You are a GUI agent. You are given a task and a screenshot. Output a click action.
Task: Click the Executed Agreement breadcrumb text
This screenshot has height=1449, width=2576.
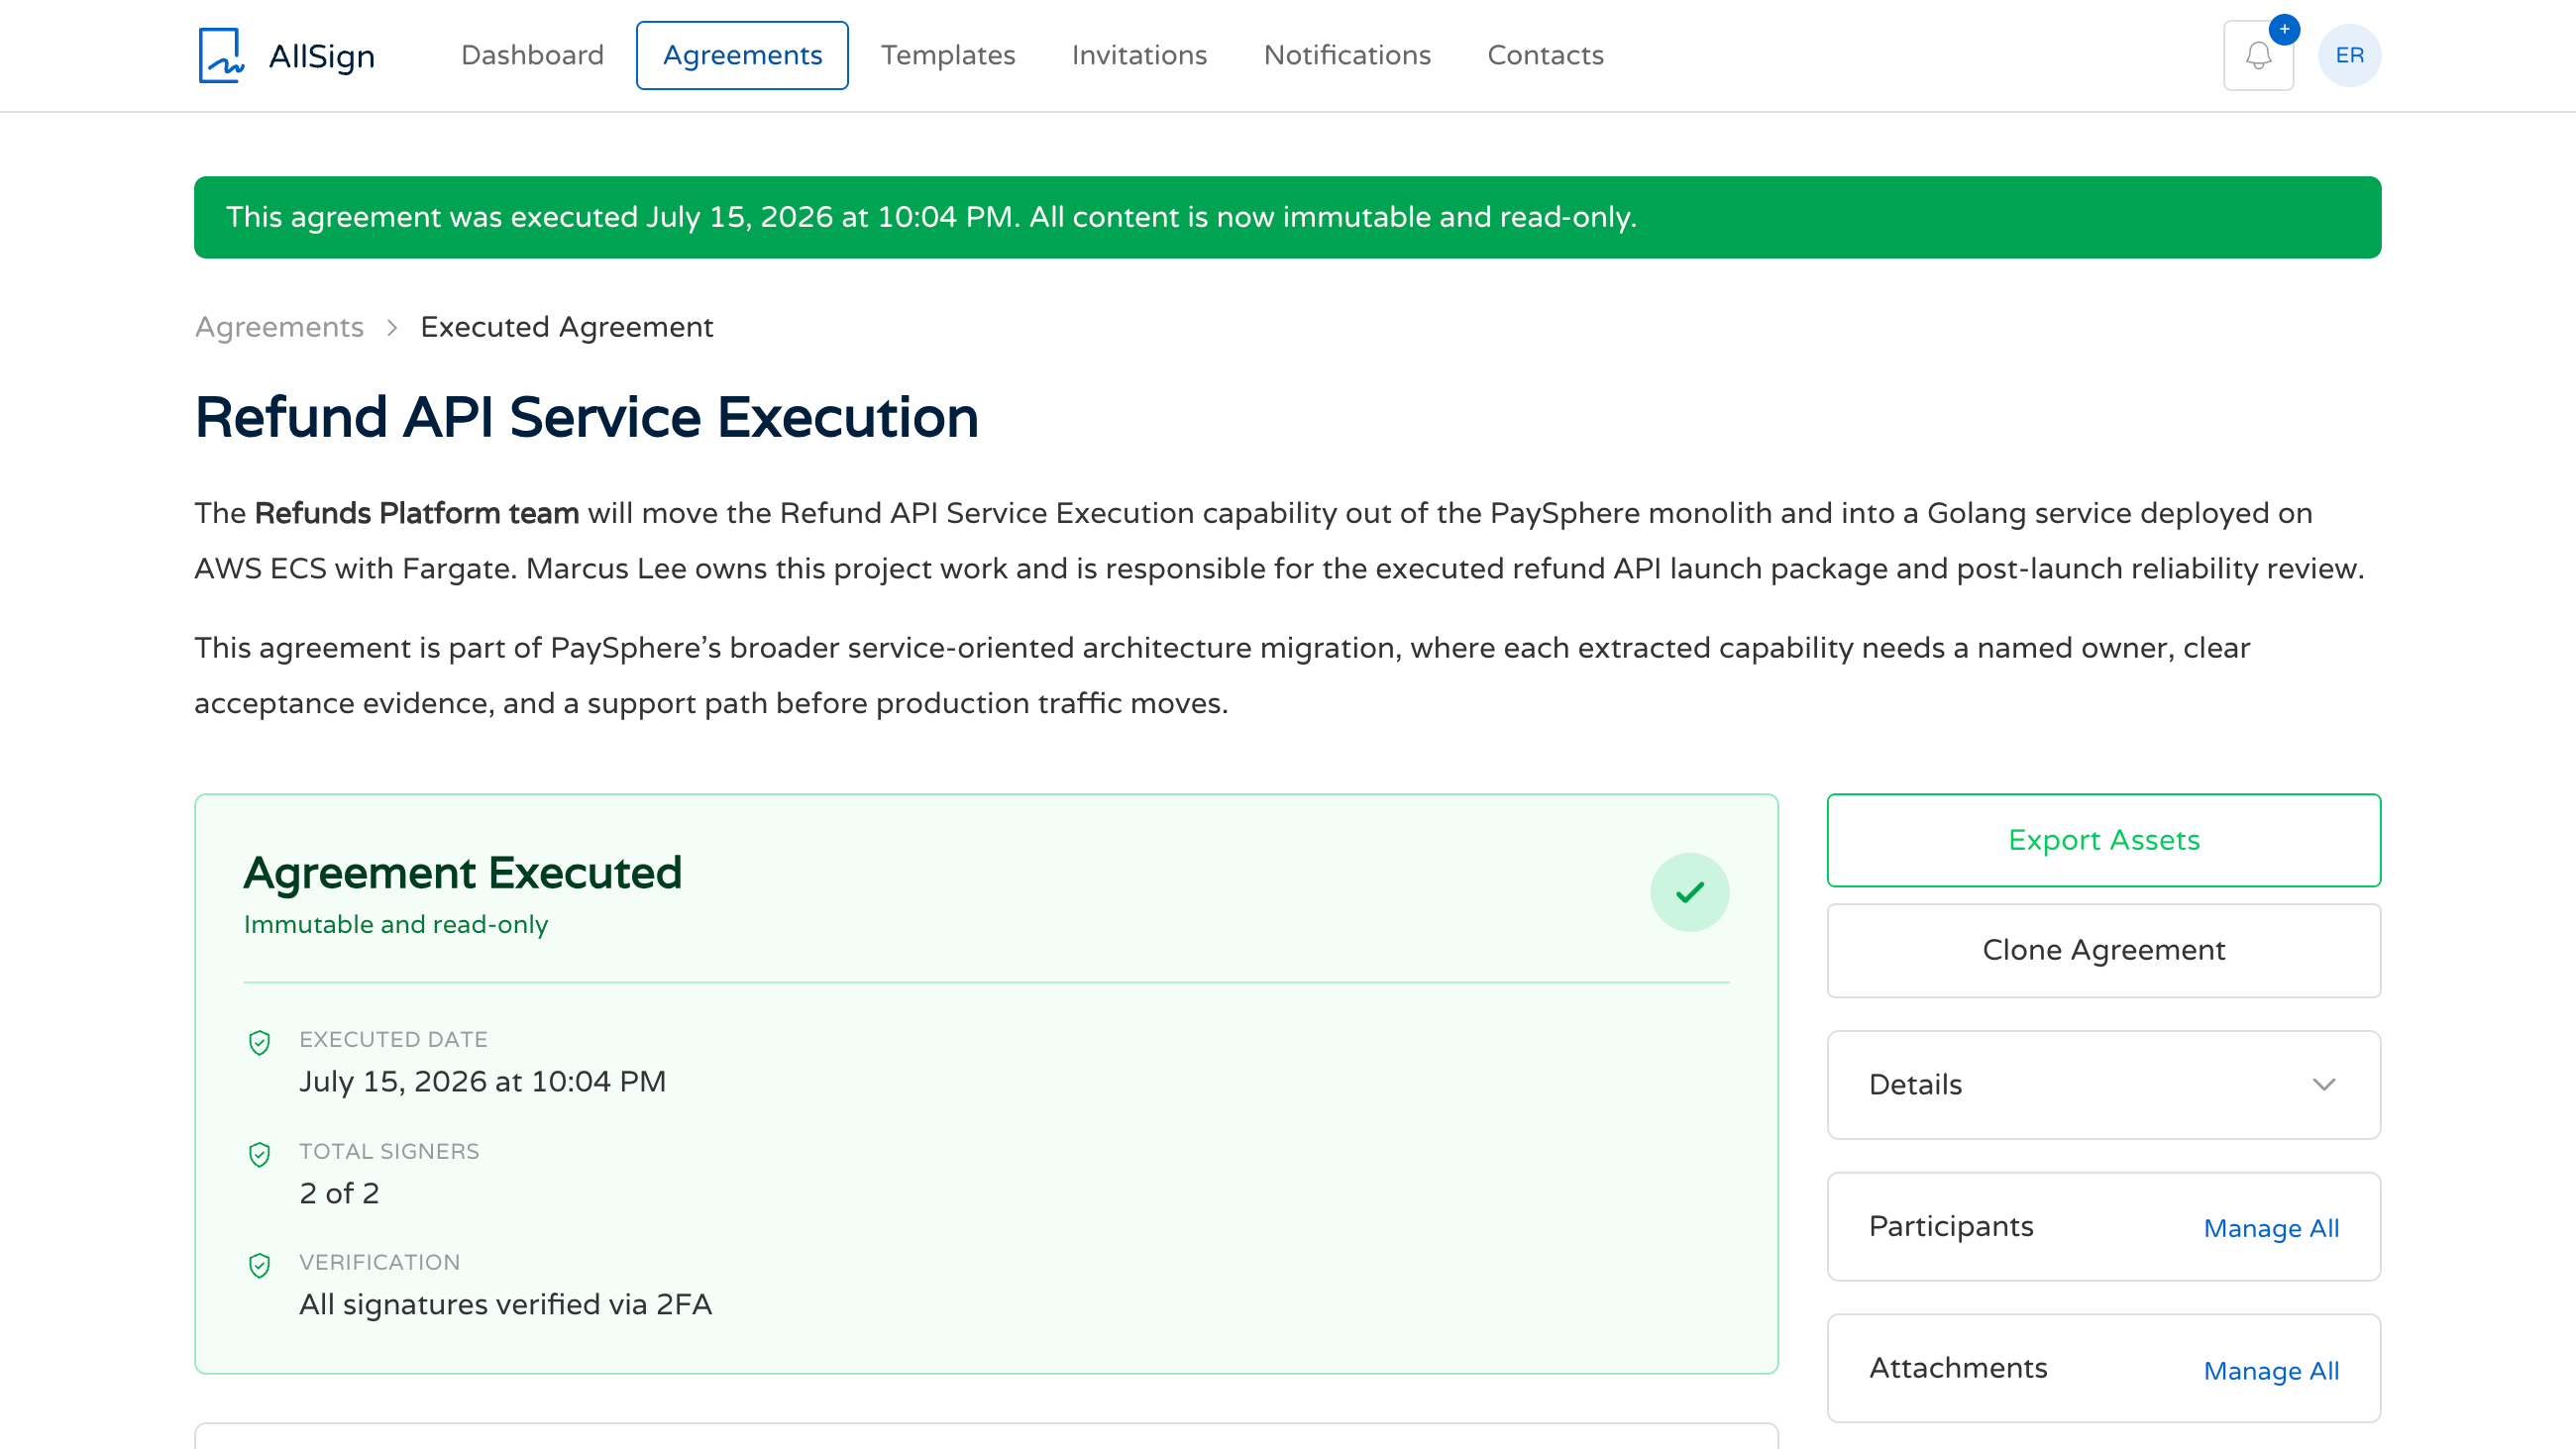click(x=566, y=327)
